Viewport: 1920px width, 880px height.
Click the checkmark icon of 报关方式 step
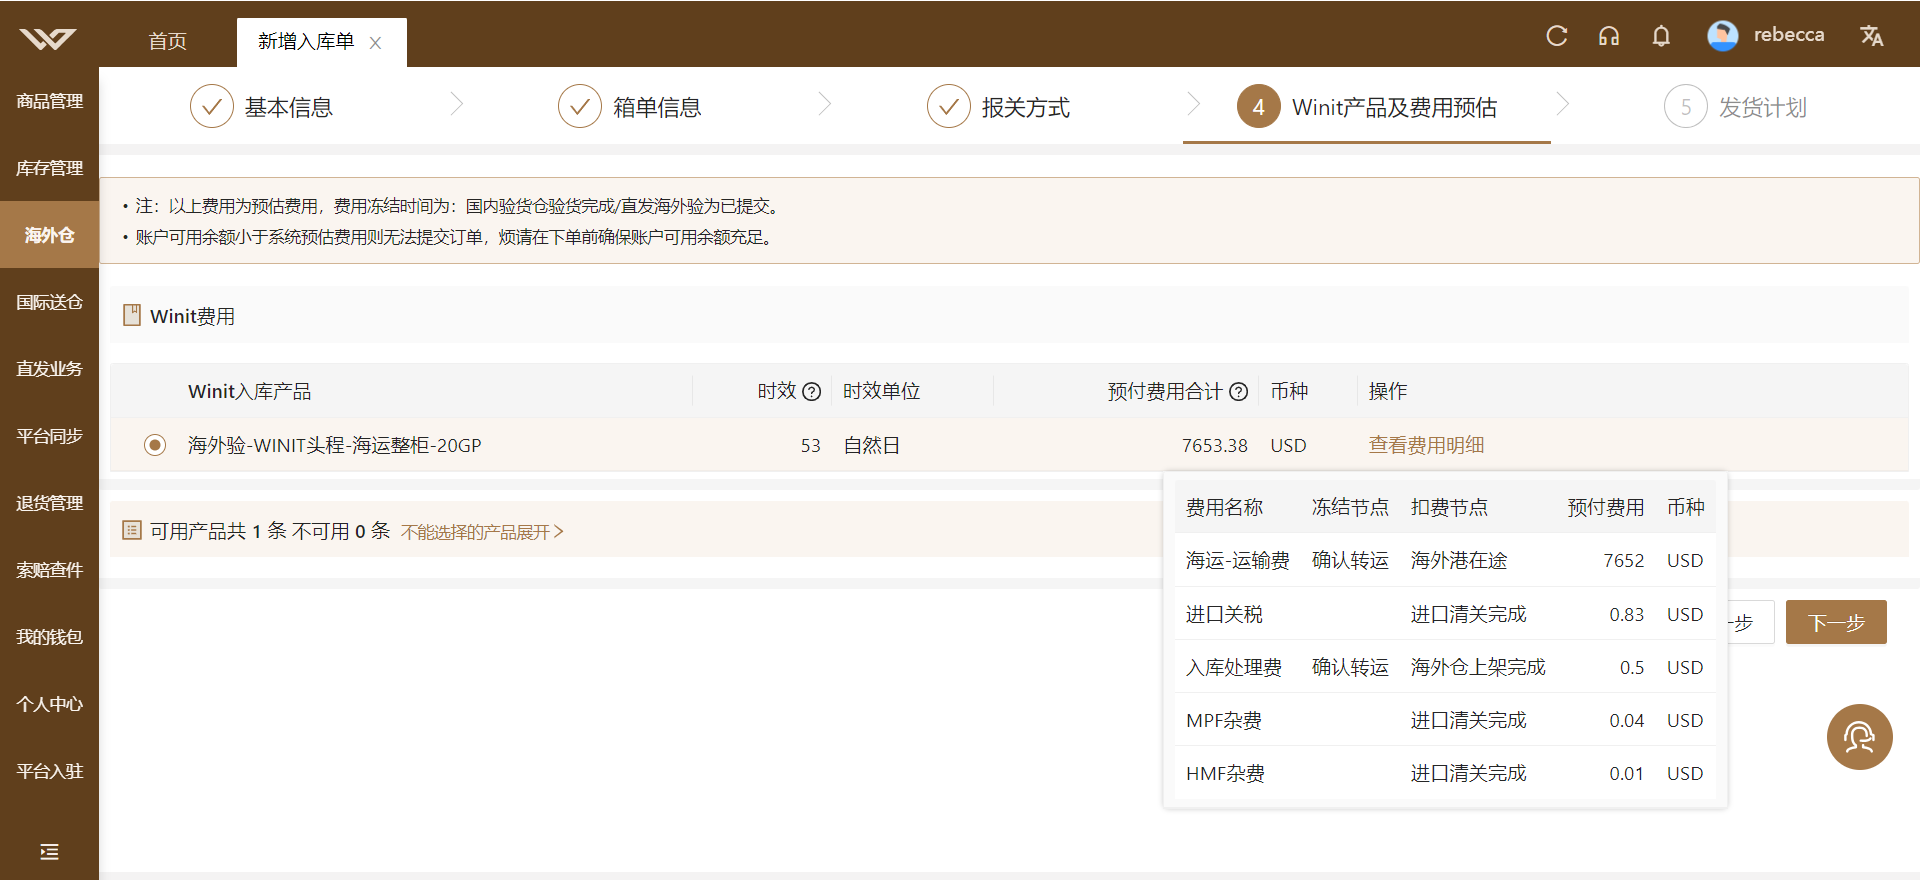(x=949, y=106)
